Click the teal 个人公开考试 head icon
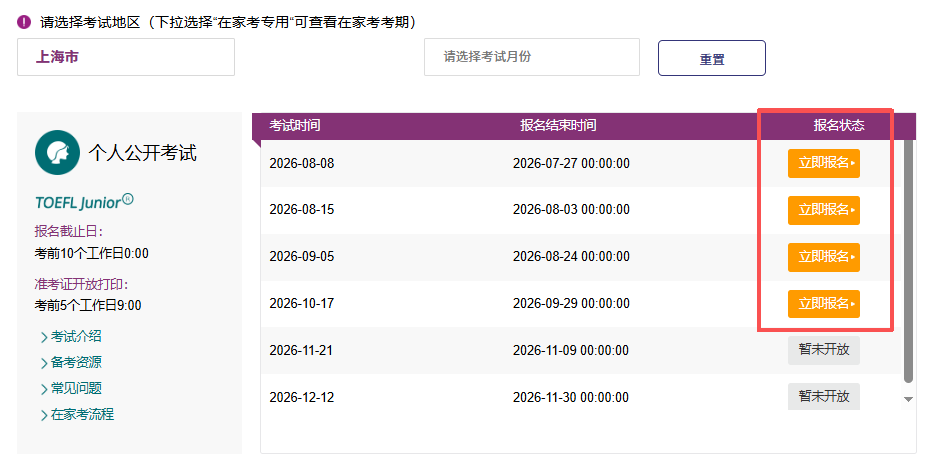The height and width of the screenshot is (468, 947). (x=57, y=153)
